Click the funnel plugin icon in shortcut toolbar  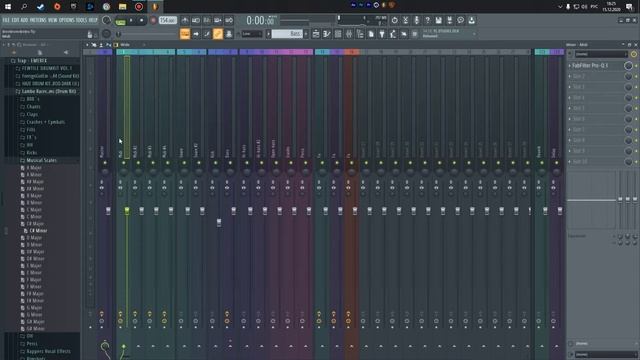382,34
